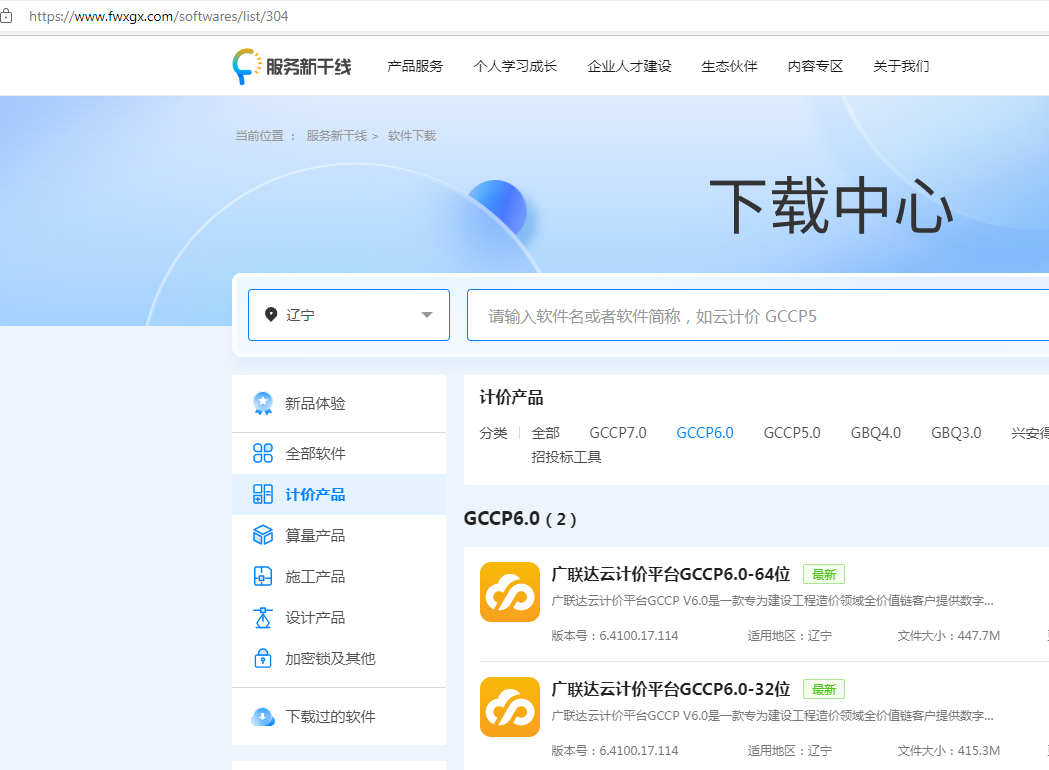
Task: Click the 文件大小:447.7M text
Action: pyautogui.click(x=949, y=636)
